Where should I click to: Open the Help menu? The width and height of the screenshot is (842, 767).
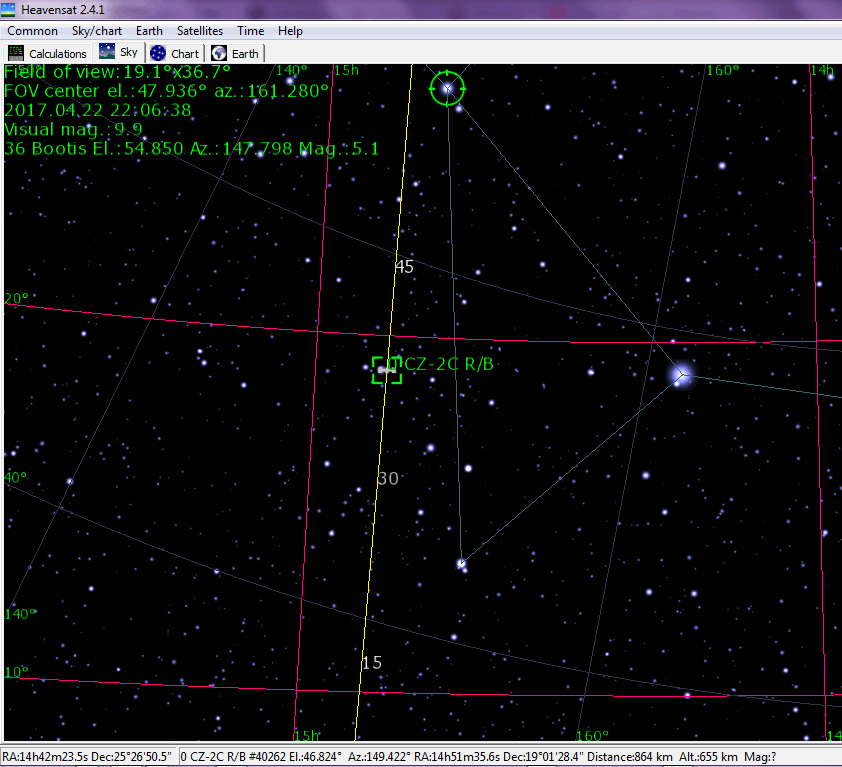(290, 31)
